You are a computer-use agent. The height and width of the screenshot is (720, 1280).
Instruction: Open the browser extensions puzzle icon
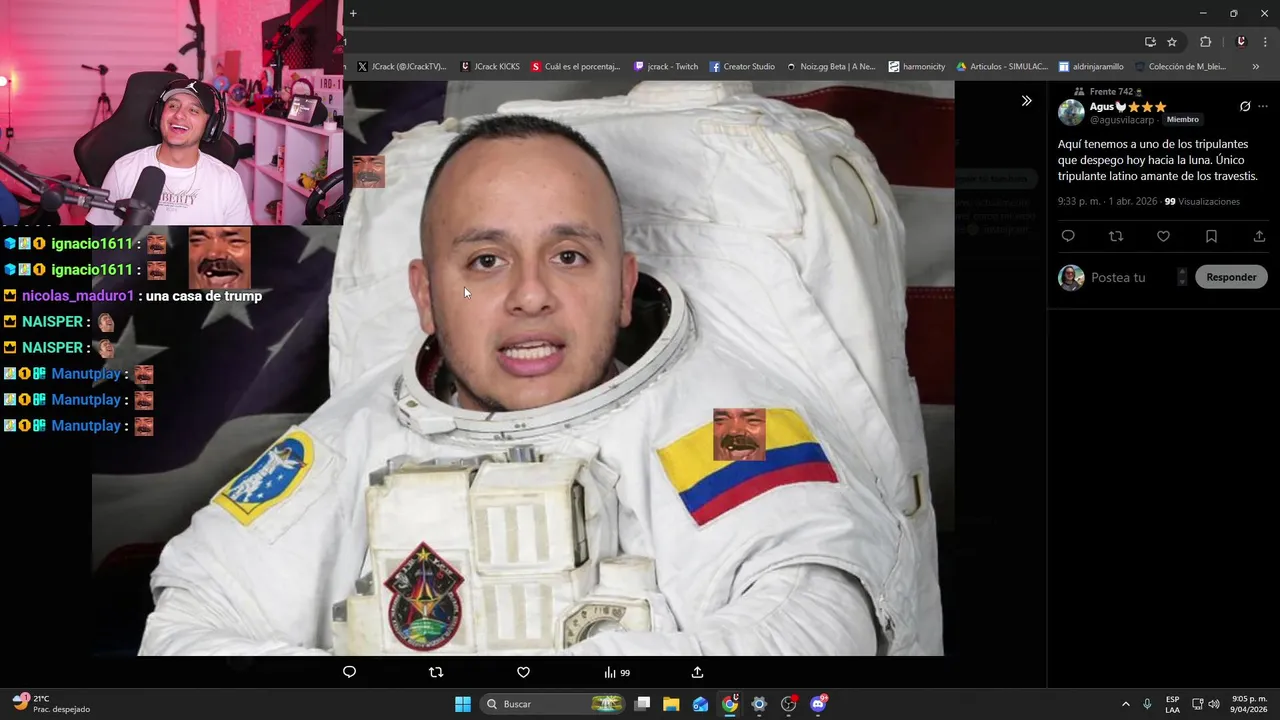click(x=1205, y=42)
